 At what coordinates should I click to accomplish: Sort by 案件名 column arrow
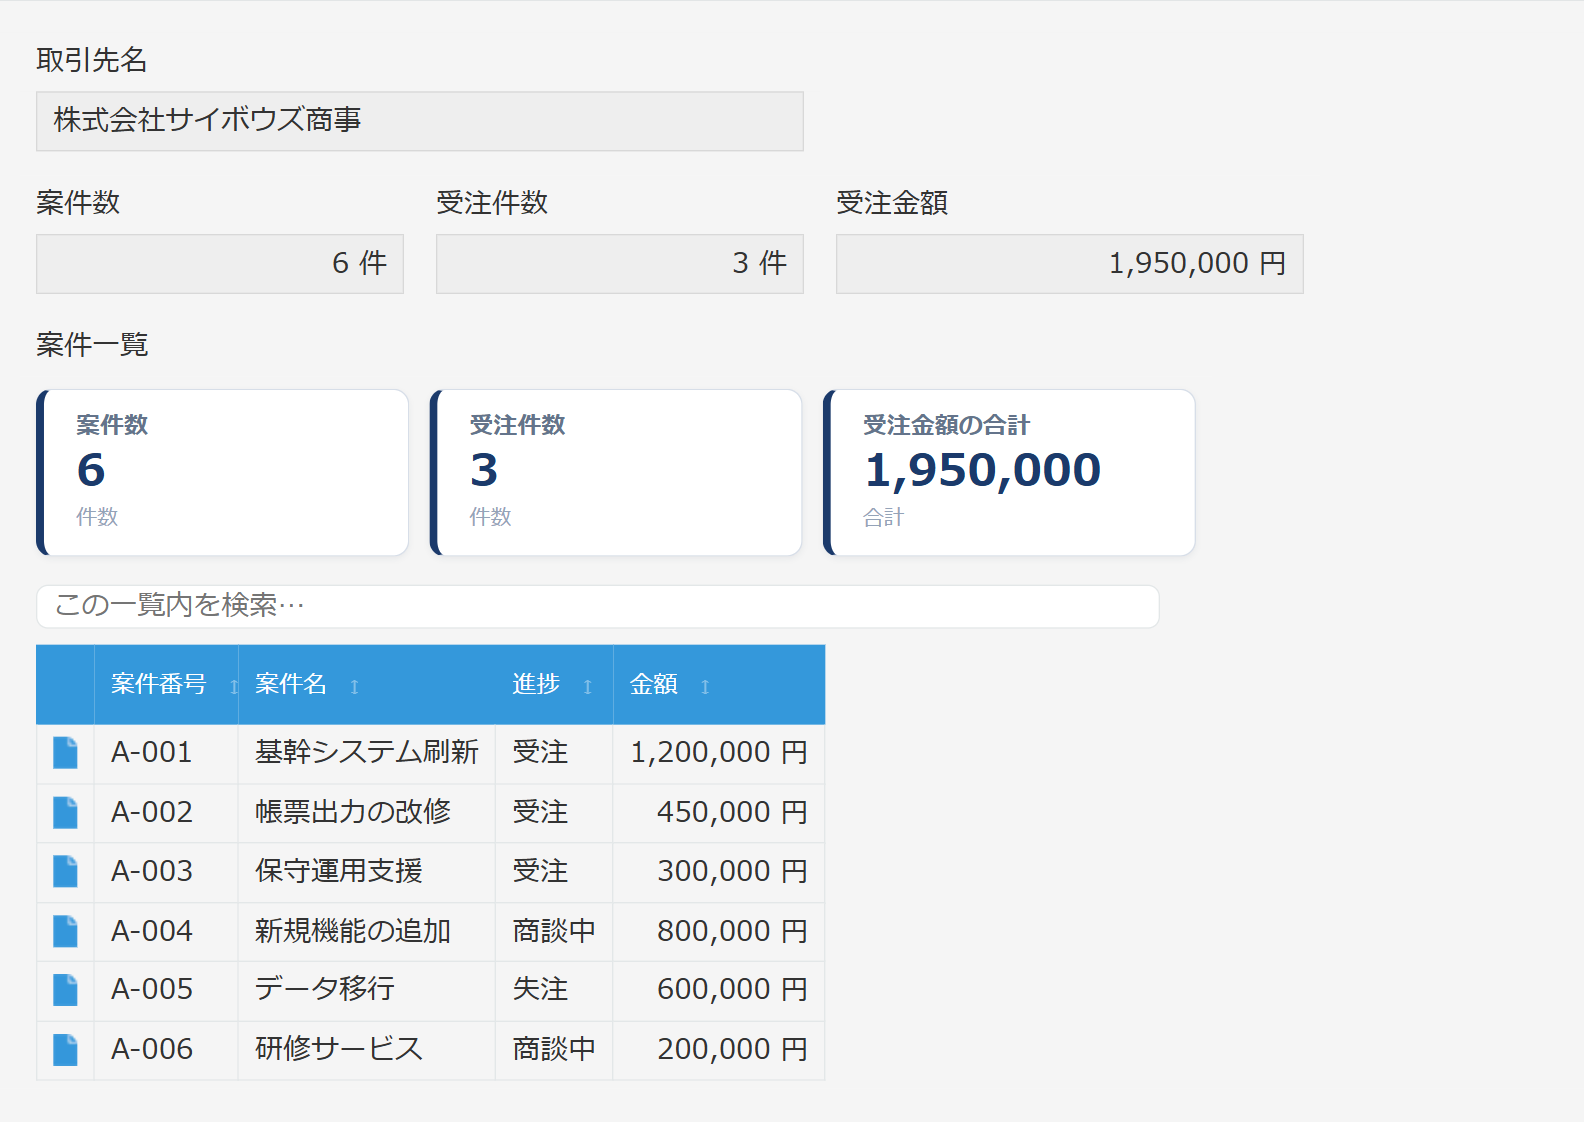pyautogui.click(x=354, y=686)
